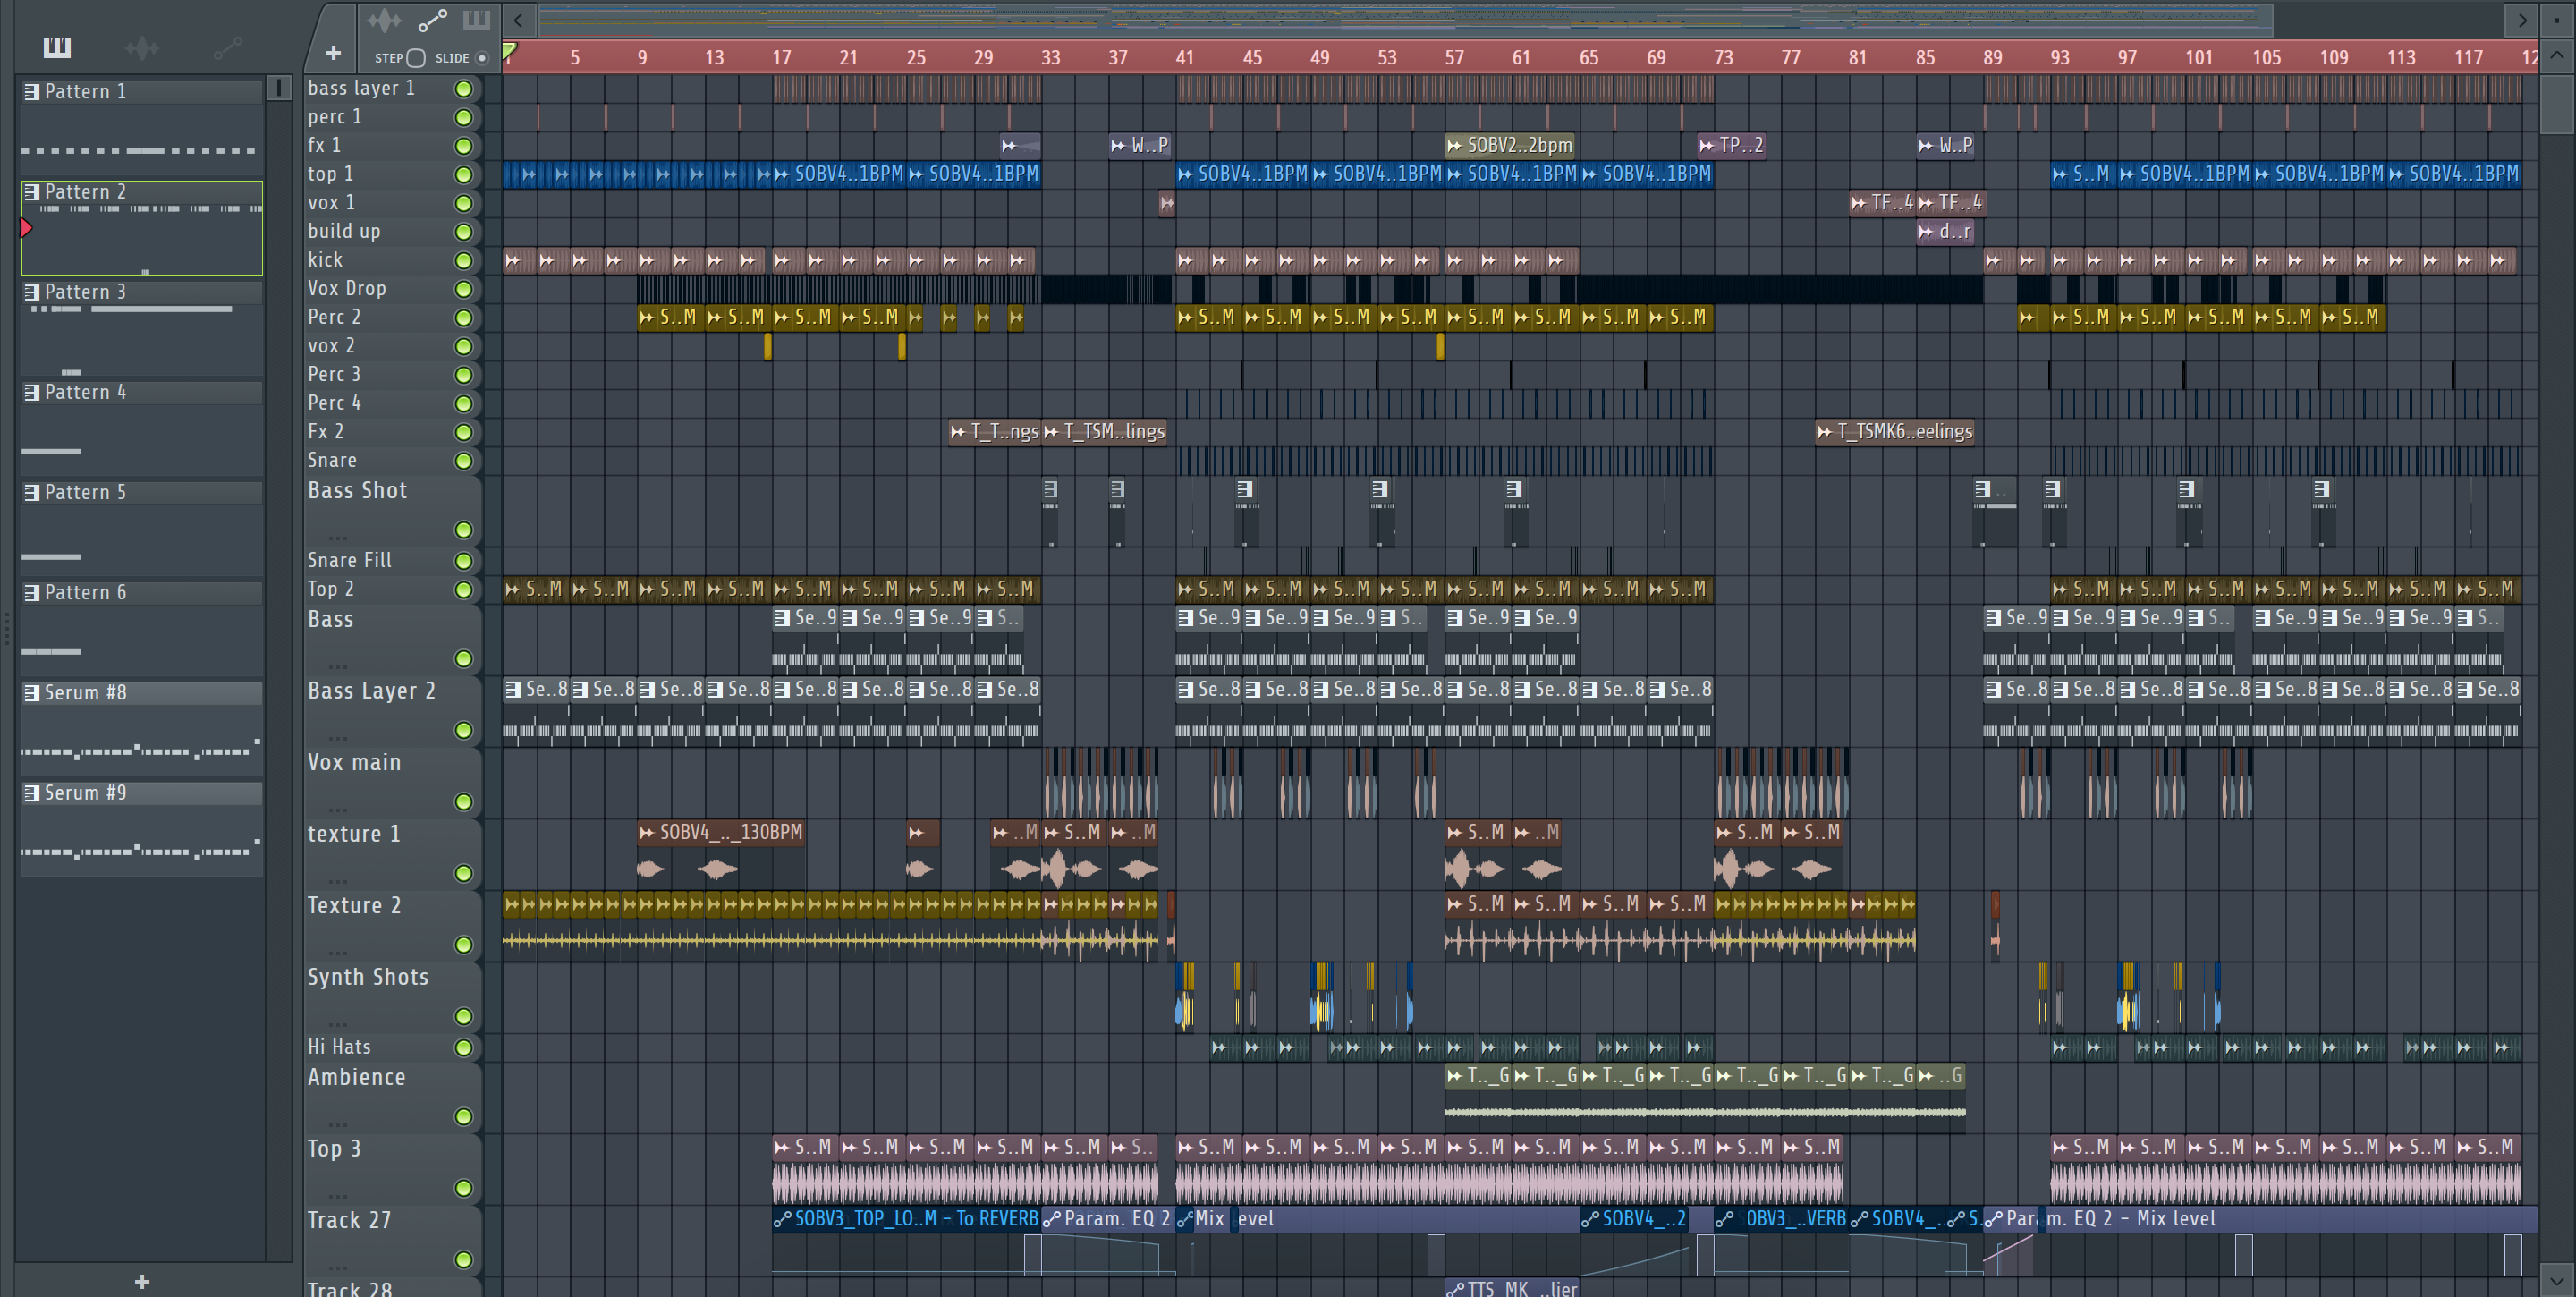This screenshot has height=1297, width=2576.
Task: Mute the vox 1 track
Action: coord(463,203)
